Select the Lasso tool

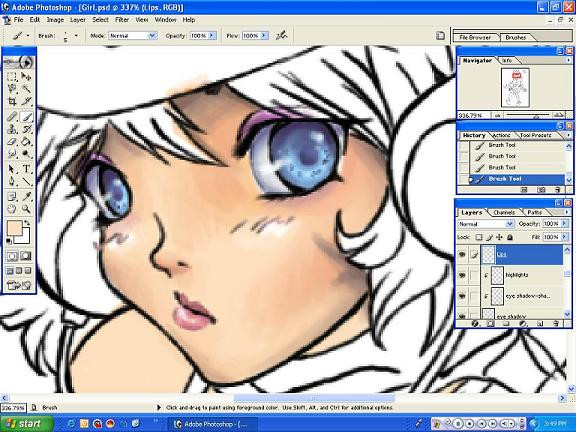pos(12,89)
